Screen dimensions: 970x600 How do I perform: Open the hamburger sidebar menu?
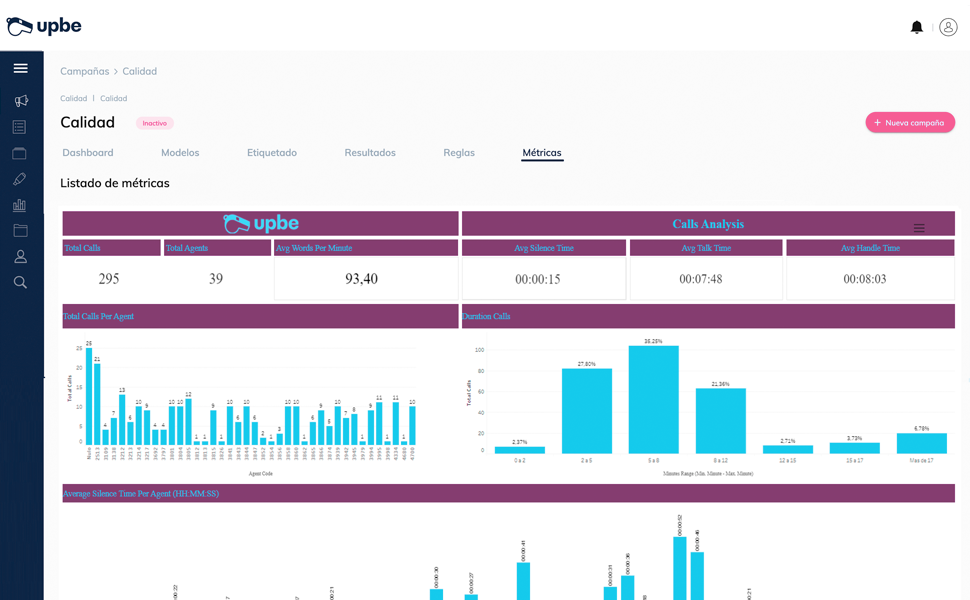point(20,68)
